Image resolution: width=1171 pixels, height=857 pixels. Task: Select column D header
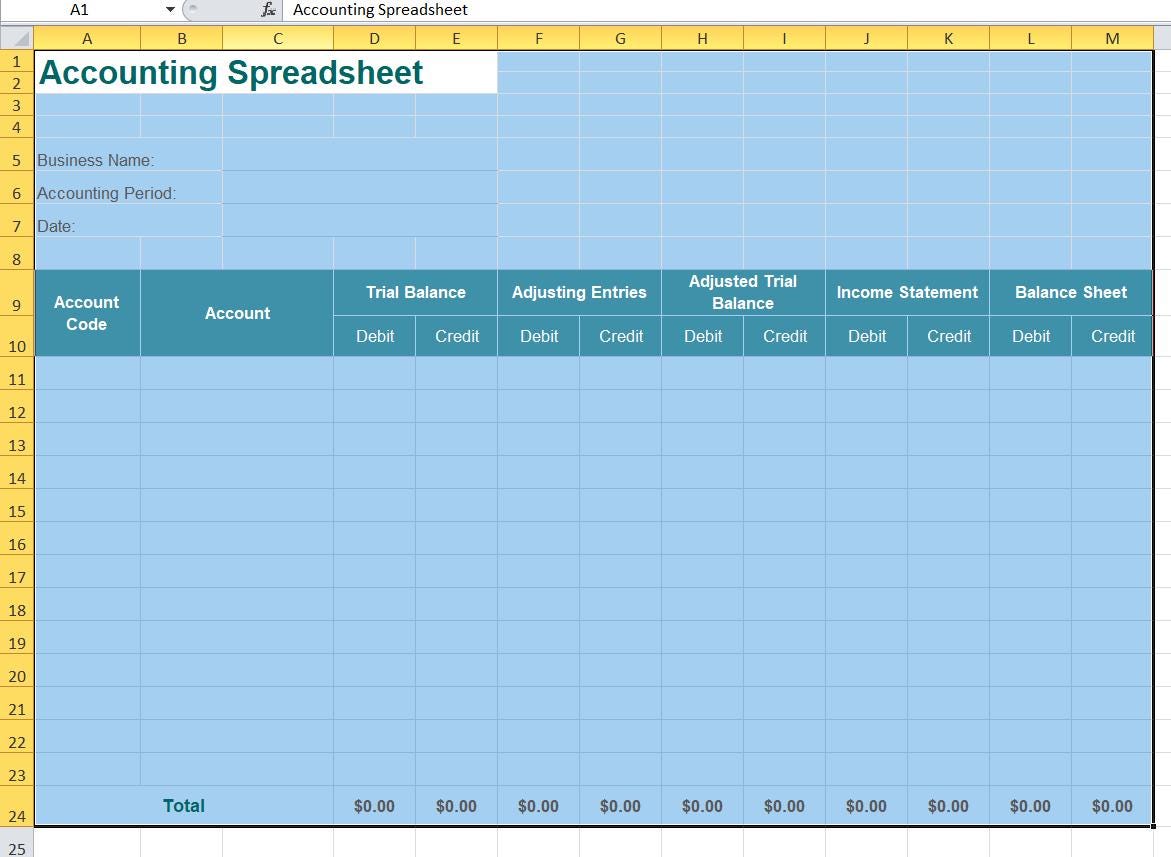pos(374,38)
